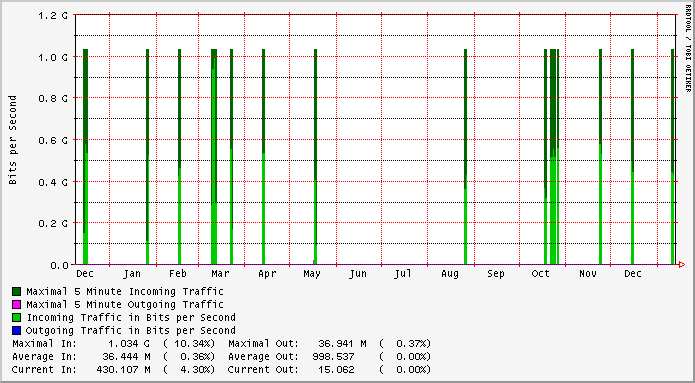Viewport: 695px width, 383px height.
Task: Click the traffic spike bar in August
Action: point(465,156)
